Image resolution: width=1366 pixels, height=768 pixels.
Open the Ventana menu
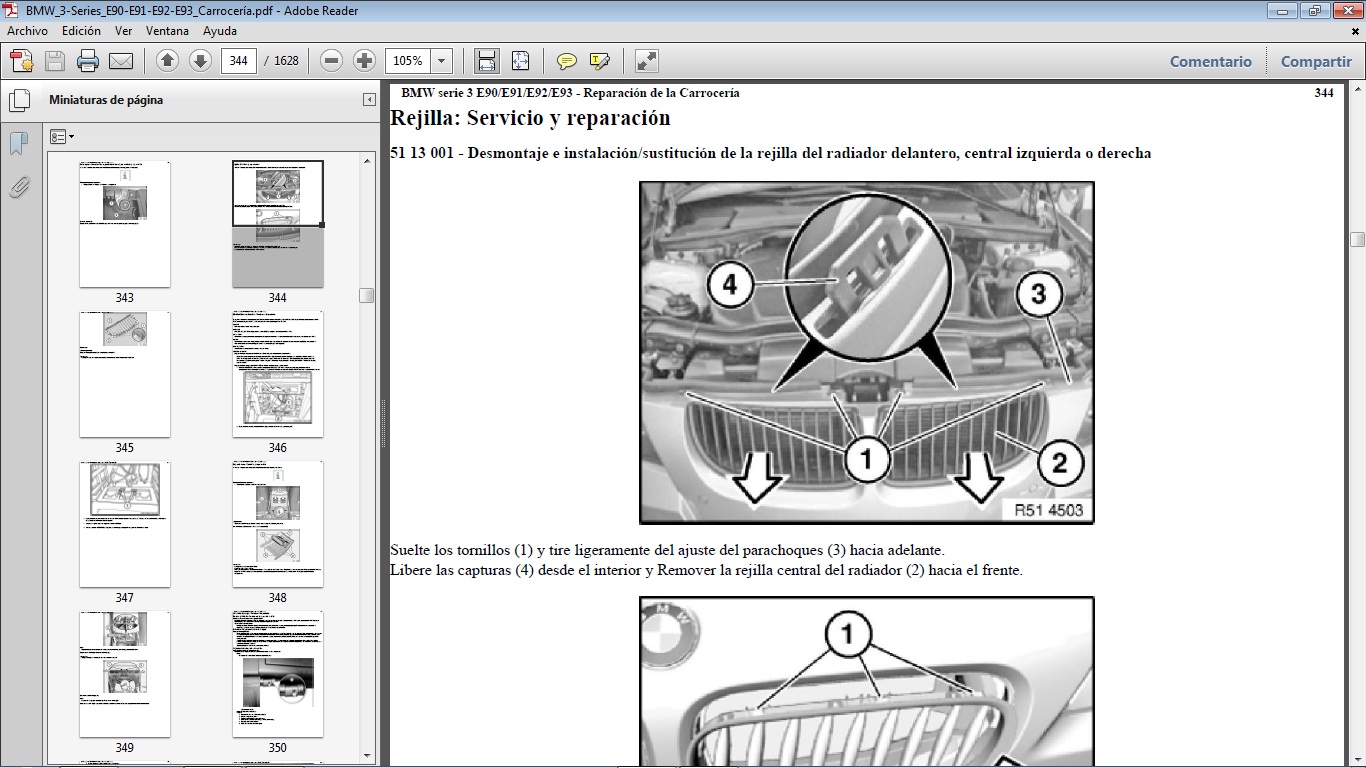point(168,31)
